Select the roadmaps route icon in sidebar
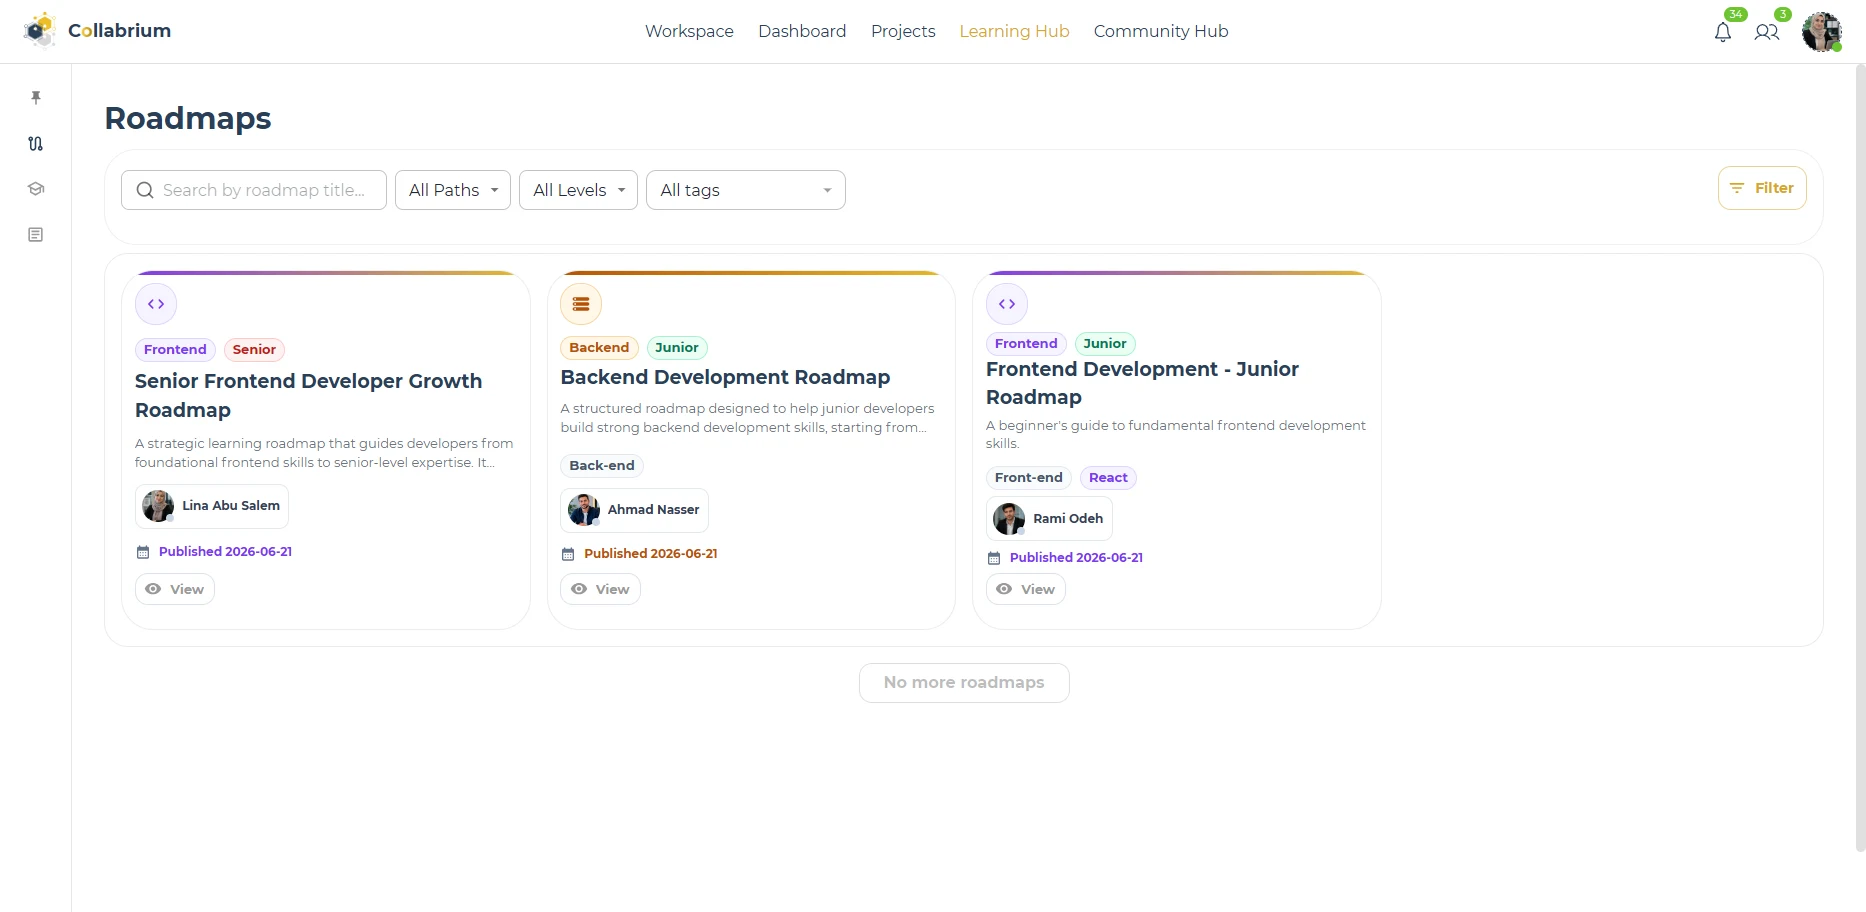Screen dimensions: 1866x912 click(x=36, y=143)
